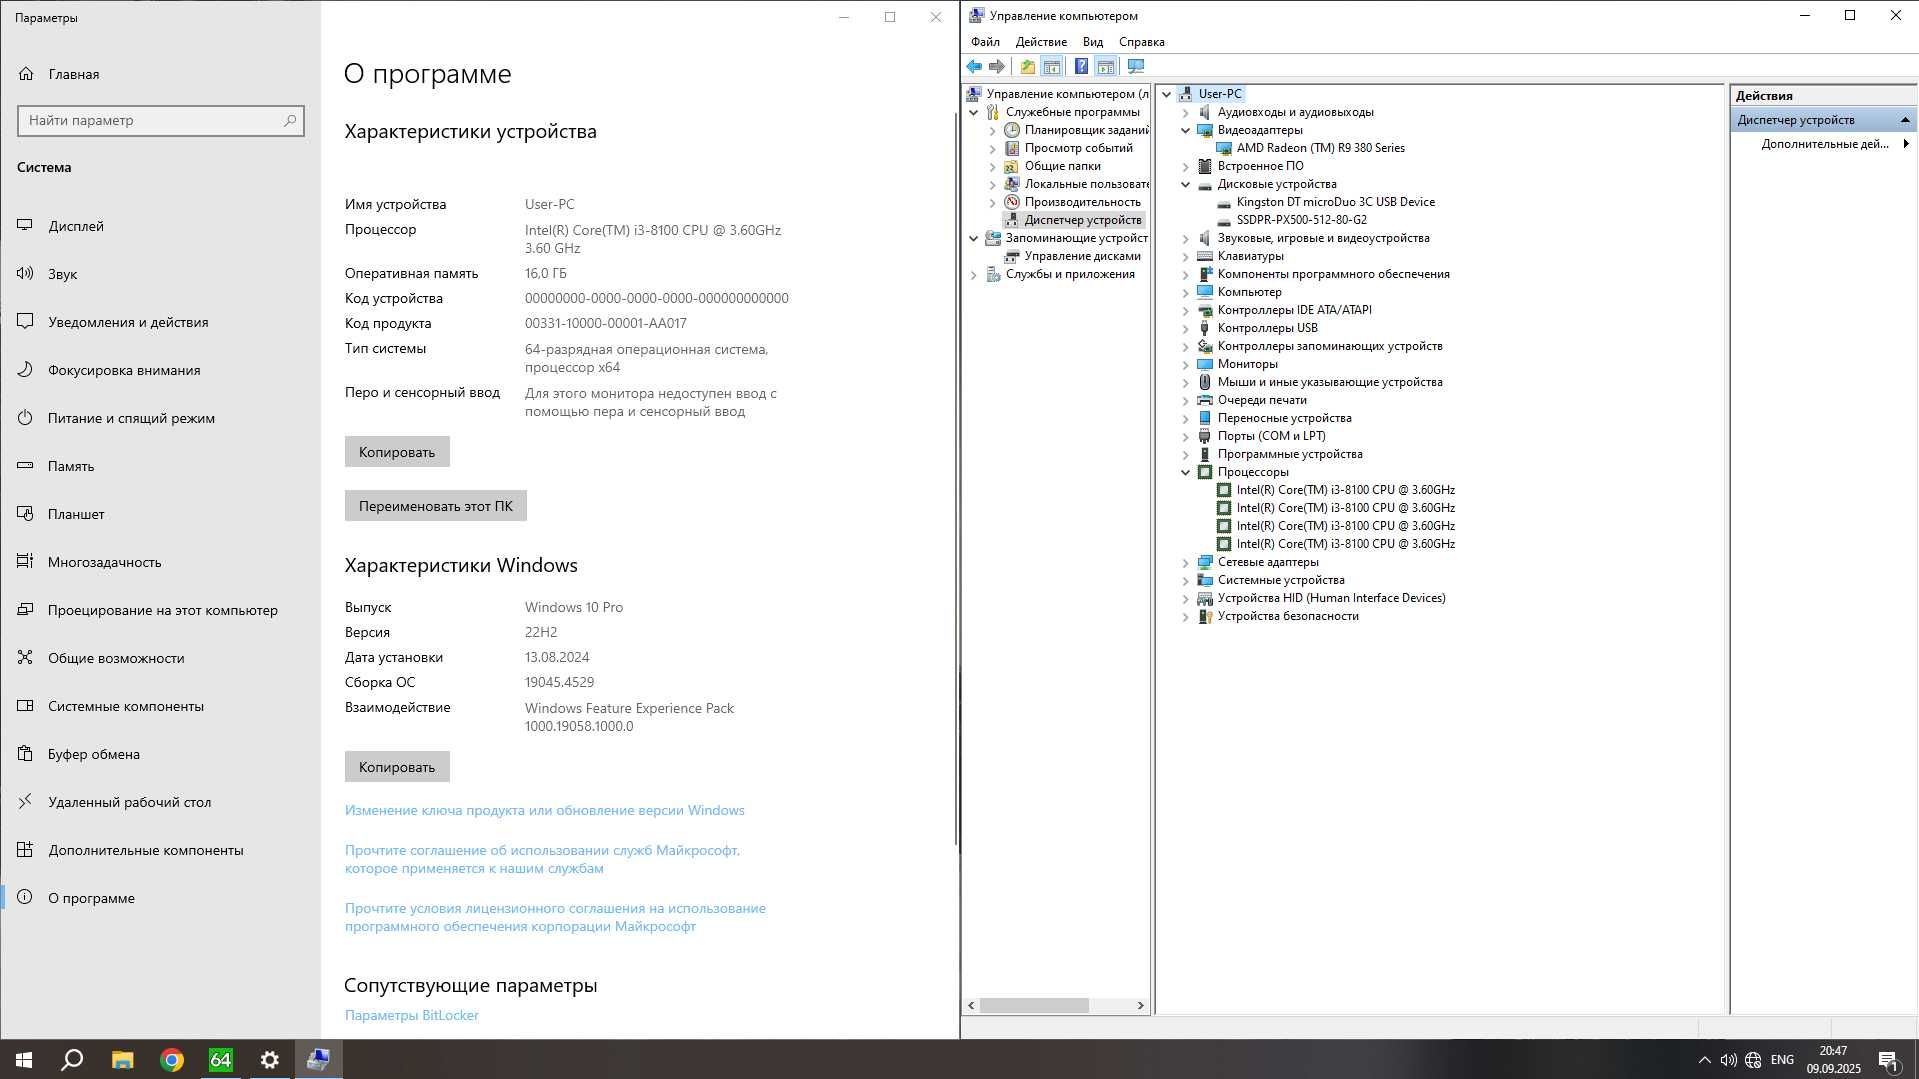Viewport: 1919px width, 1079px height.
Task: Click the volume speaker icon in system tray
Action: [x=1728, y=1060]
